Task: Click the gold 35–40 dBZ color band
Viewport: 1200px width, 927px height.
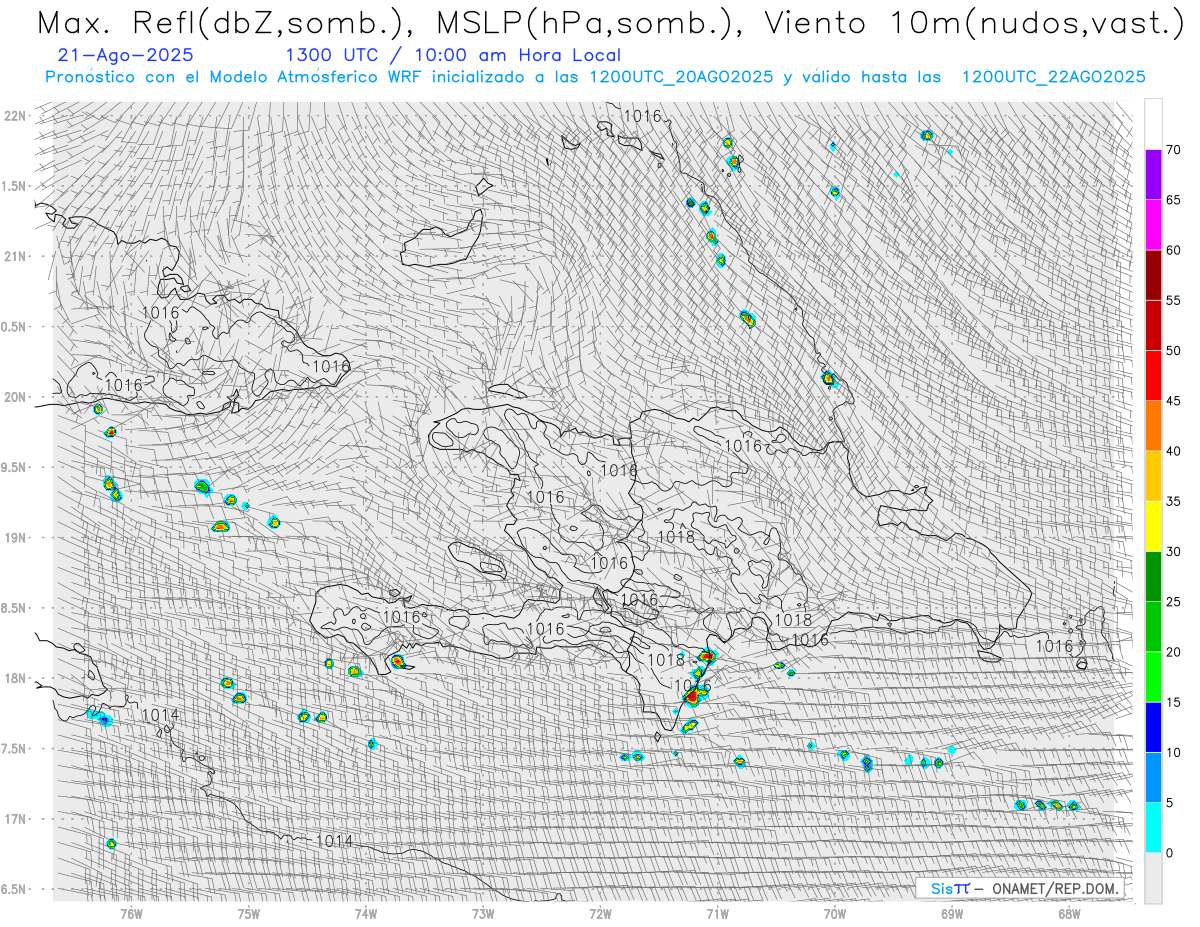Action: click(x=1153, y=476)
